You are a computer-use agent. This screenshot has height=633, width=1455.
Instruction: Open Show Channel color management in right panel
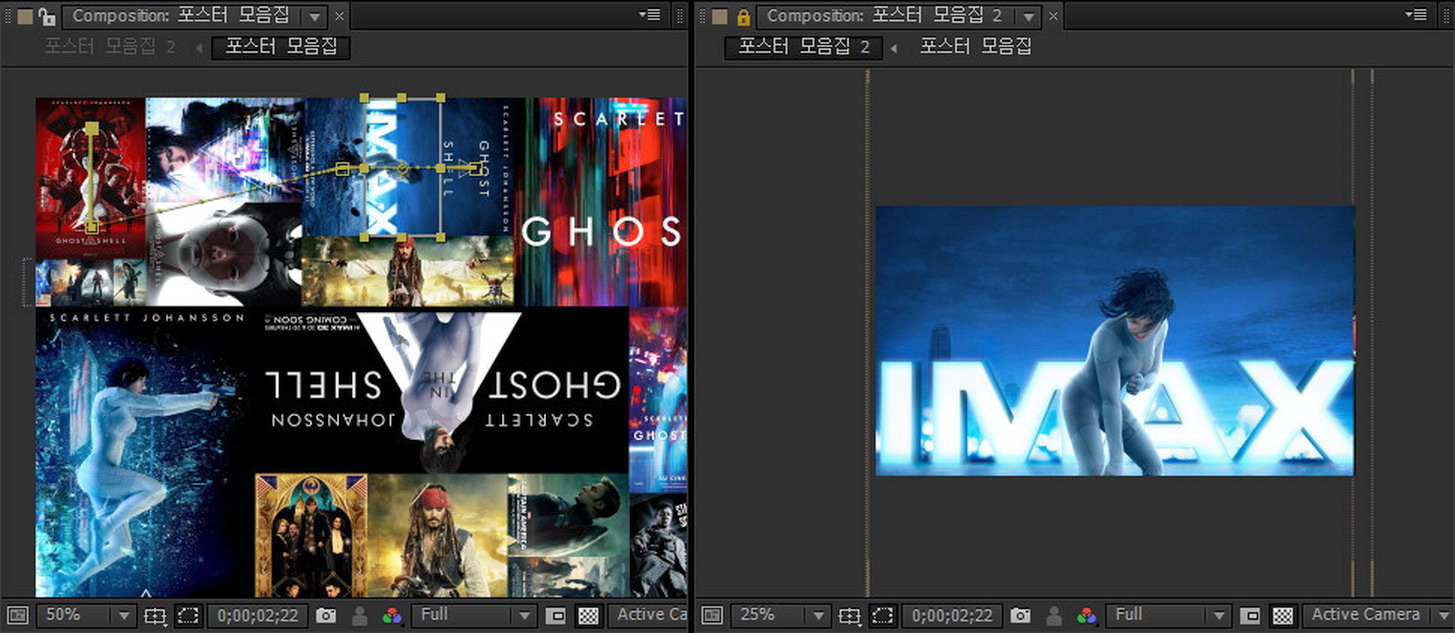(x=1087, y=616)
